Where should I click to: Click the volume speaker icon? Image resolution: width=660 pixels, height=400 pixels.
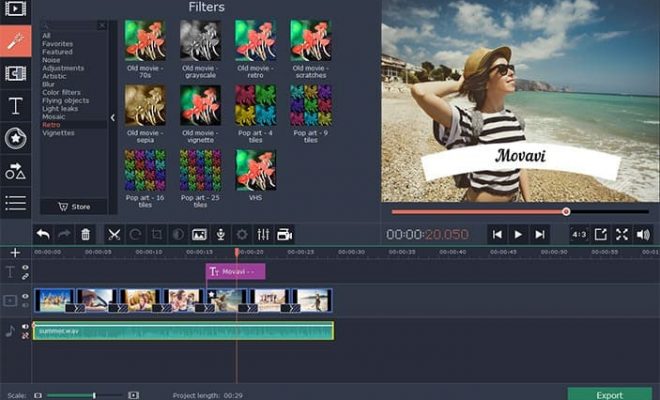pos(643,234)
